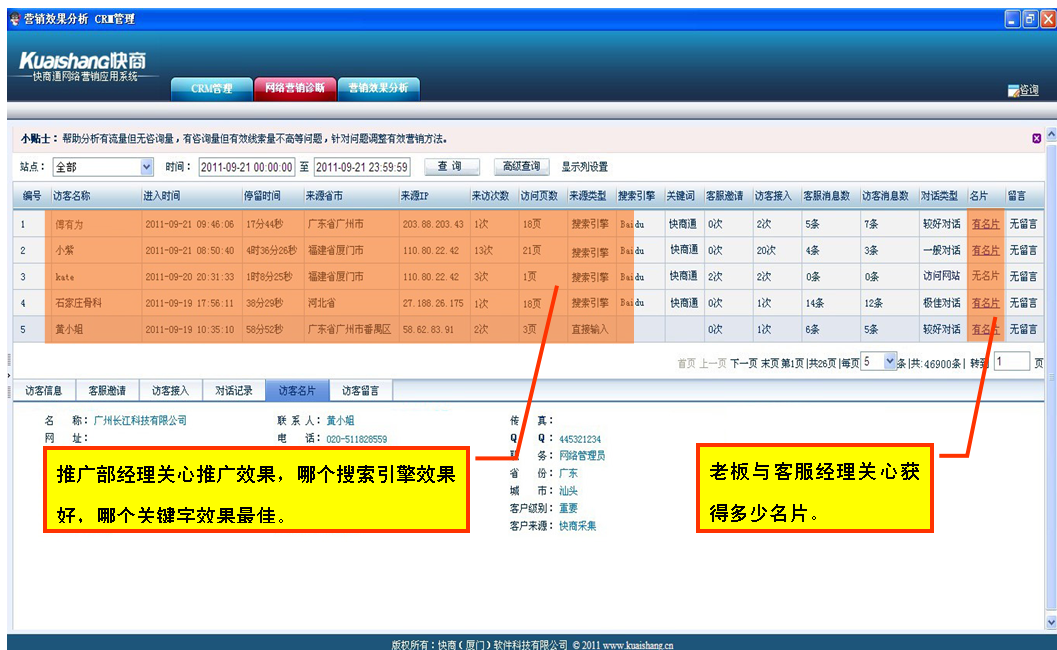The width and height of the screenshot is (1057, 650).
Task: Select the 营销效果分析 tab
Action: [x=378, y=89]
